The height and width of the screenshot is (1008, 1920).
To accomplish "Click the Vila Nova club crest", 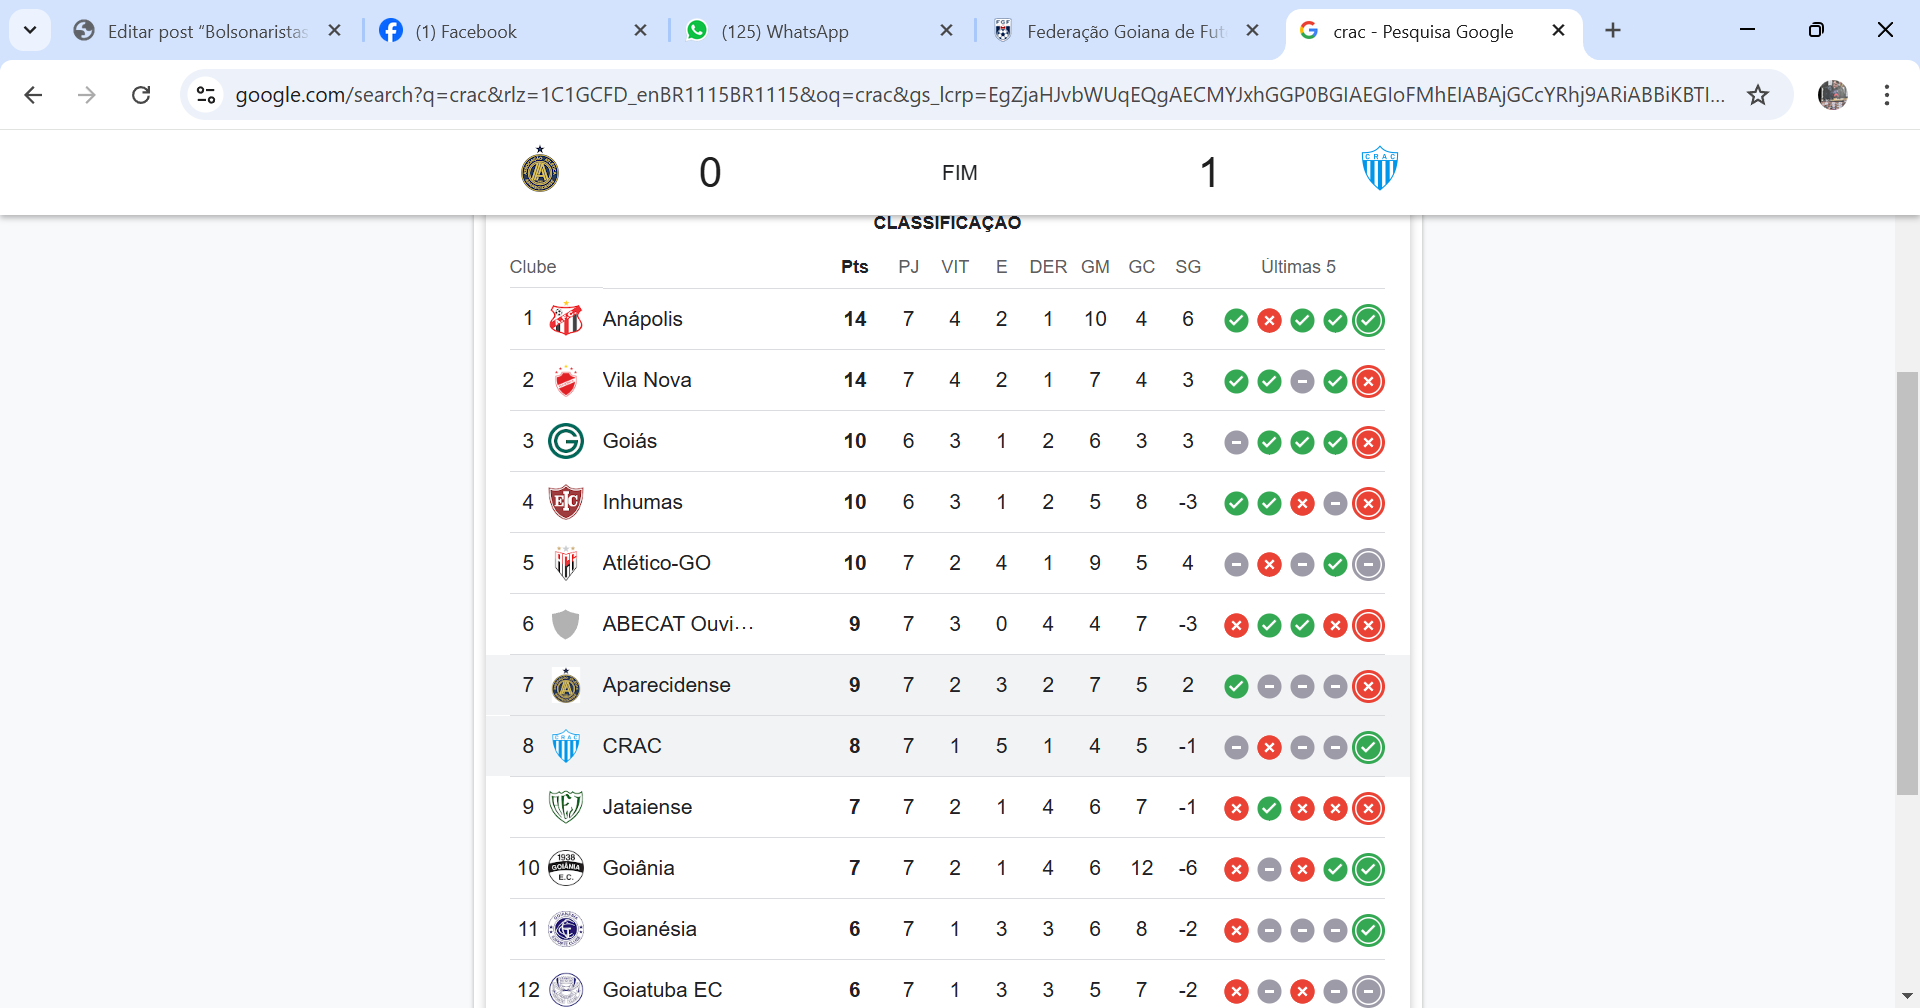I will 566,380.
